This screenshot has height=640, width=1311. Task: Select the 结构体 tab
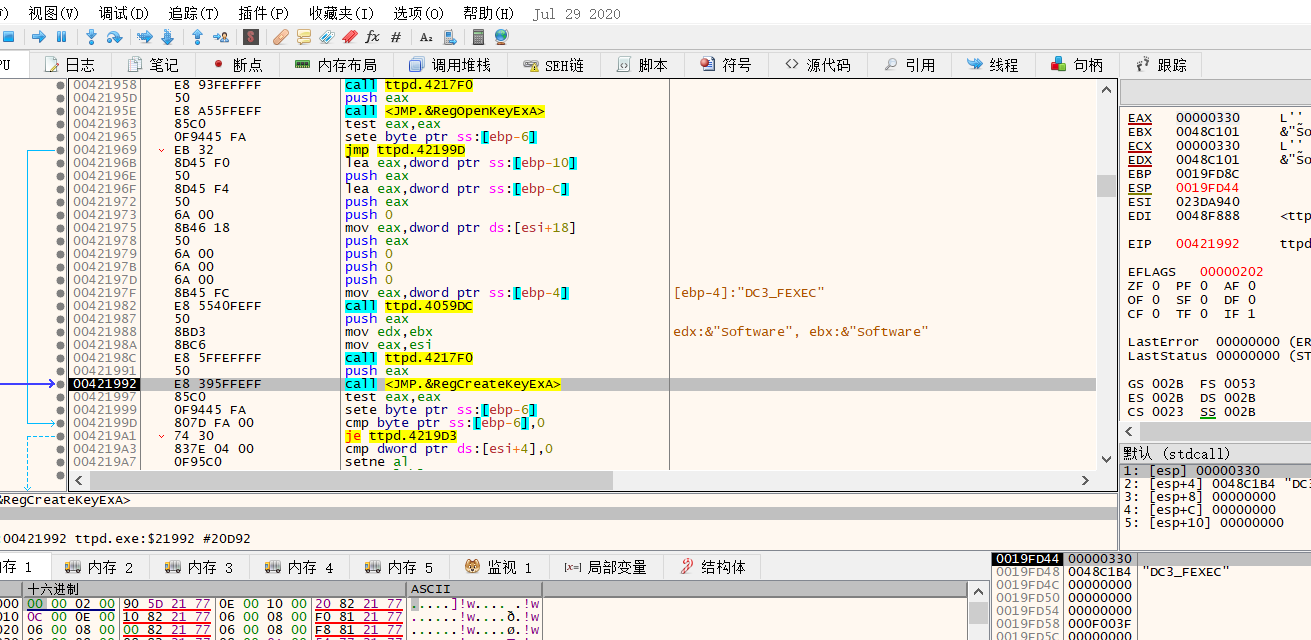713,567
